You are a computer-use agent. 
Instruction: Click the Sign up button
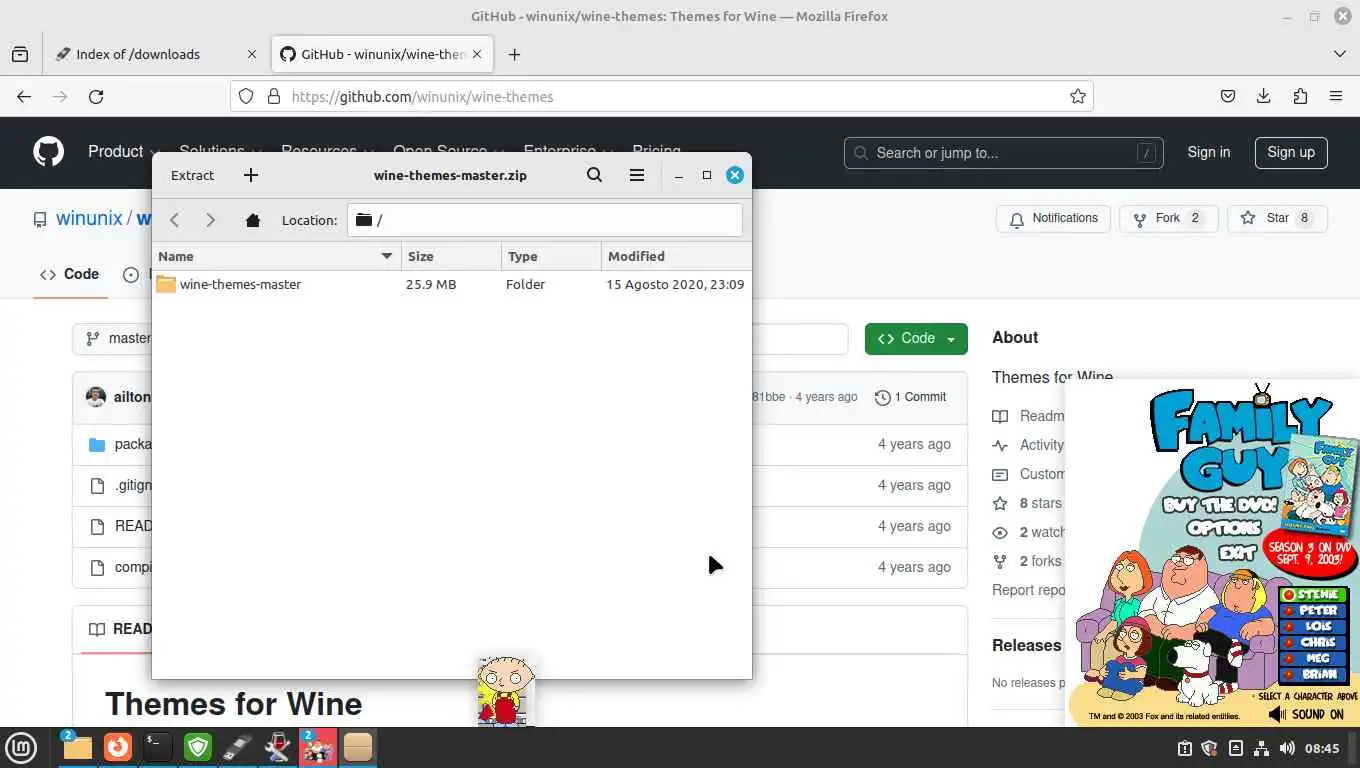(x=1291, y=152)
